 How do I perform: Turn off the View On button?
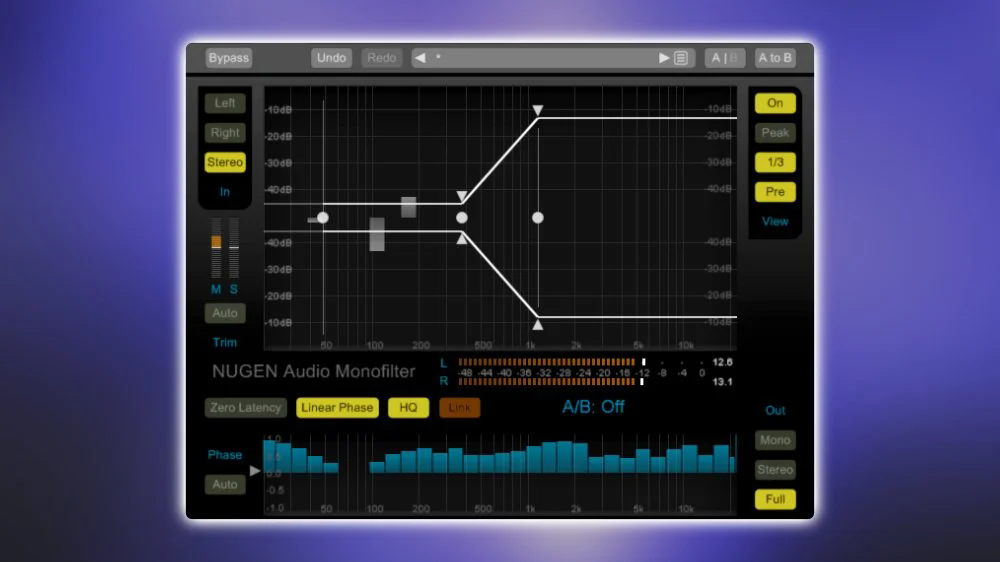tap(775, 103)
